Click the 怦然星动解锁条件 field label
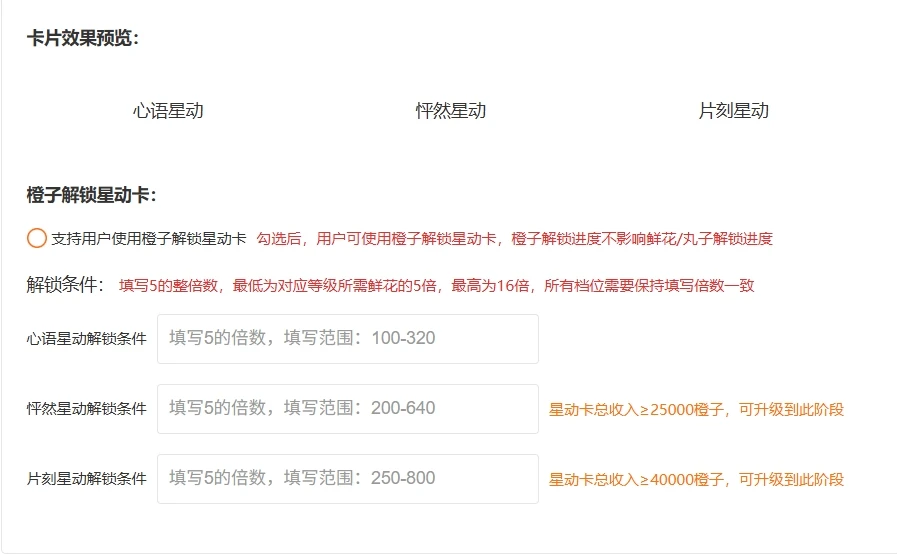This screenshot has height=554, width=897. coord(87,409)
